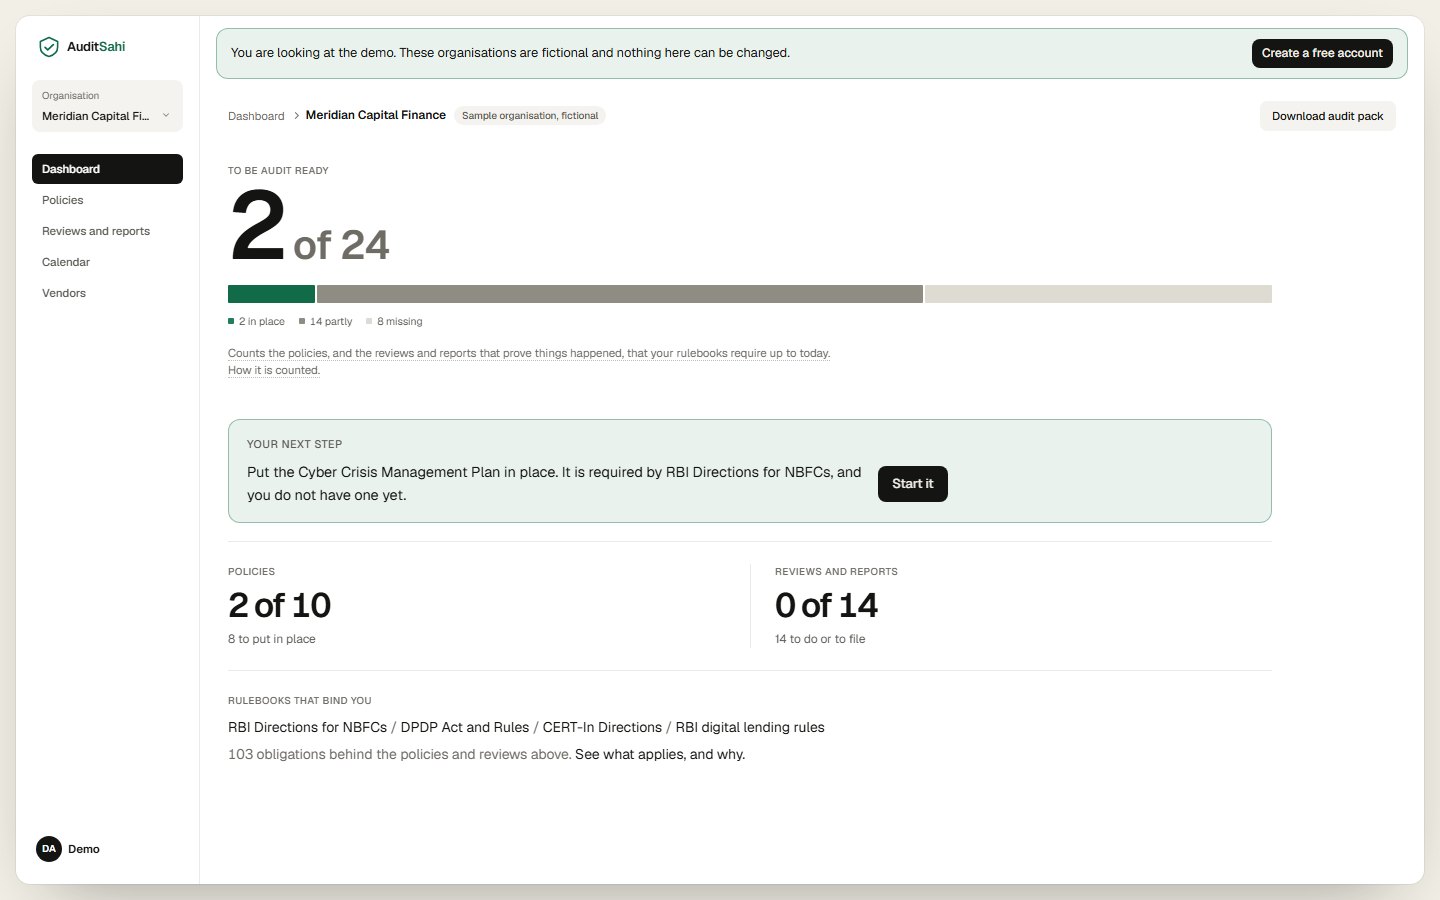Click the green in-place progress segment

click(271, 294)
